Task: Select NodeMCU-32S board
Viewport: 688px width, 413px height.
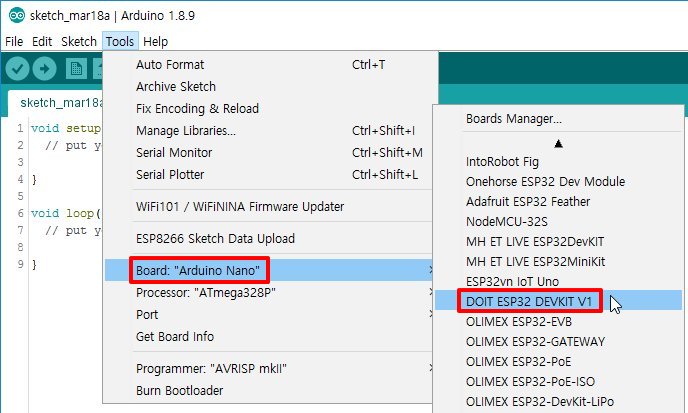Action: click(x=558, y=222)
